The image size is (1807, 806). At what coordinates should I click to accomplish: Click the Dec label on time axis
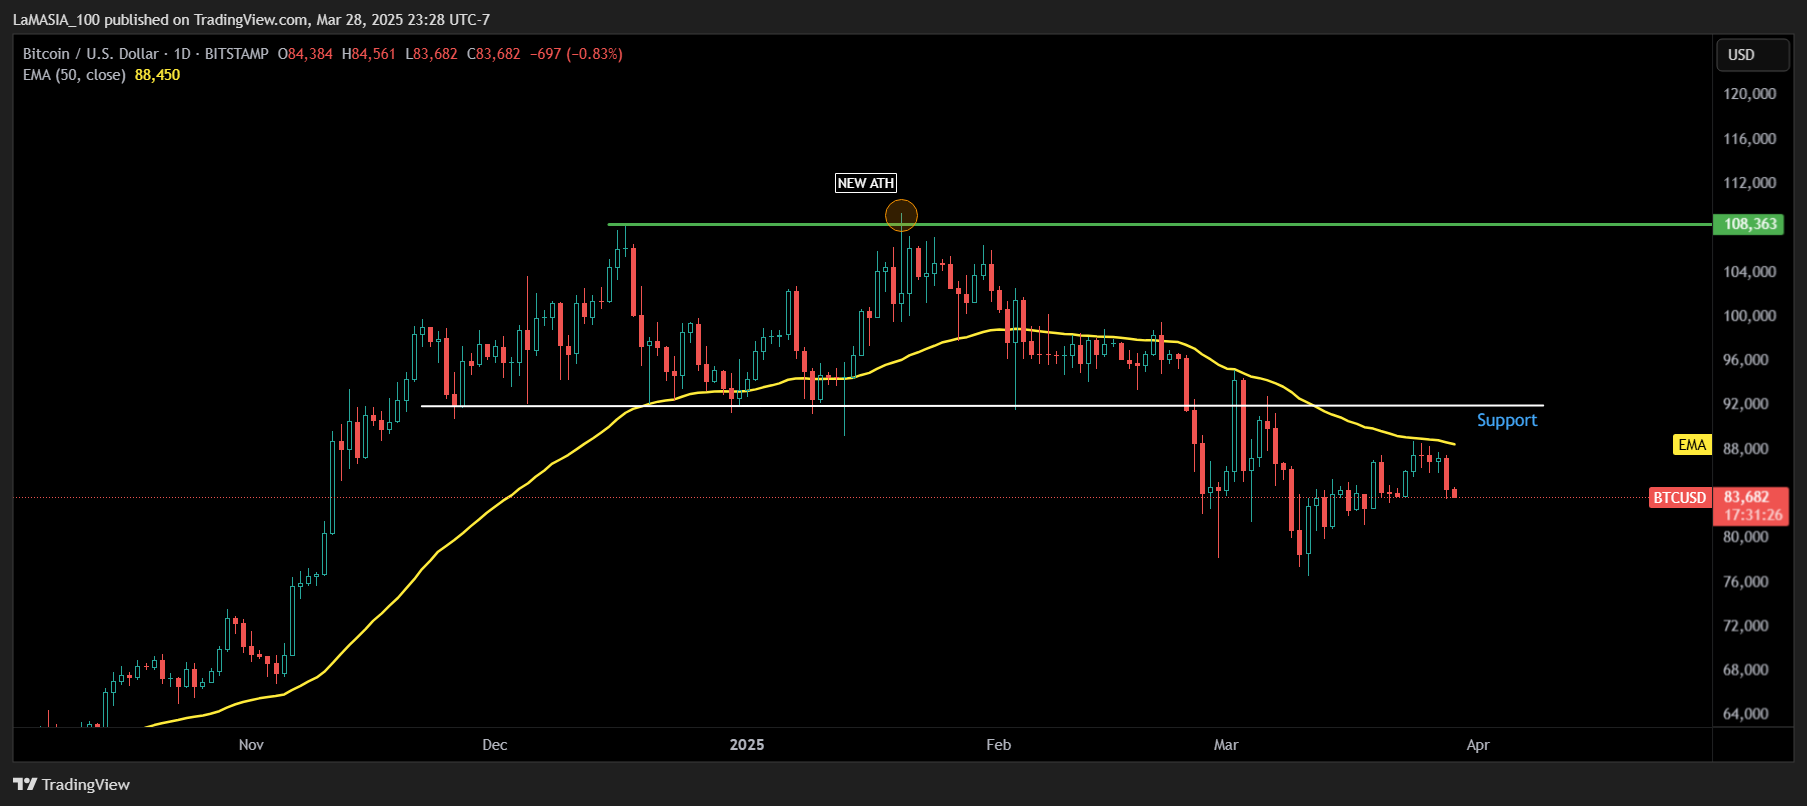[494, 745]
